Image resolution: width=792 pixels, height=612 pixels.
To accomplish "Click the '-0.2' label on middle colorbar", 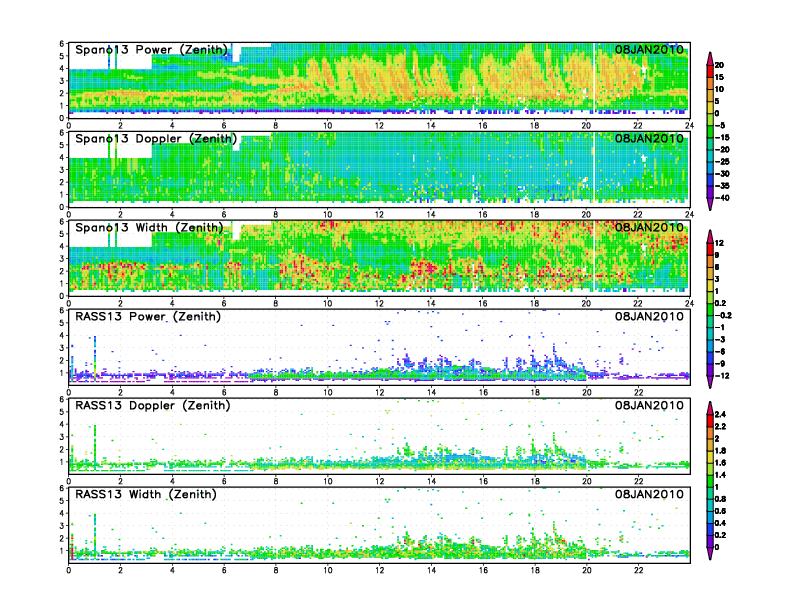I will pos(723,316).
